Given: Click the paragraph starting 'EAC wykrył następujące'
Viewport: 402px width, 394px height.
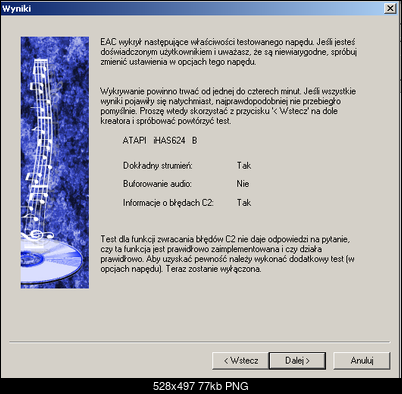Looking at the screenshot, I should tap(229, 52).
